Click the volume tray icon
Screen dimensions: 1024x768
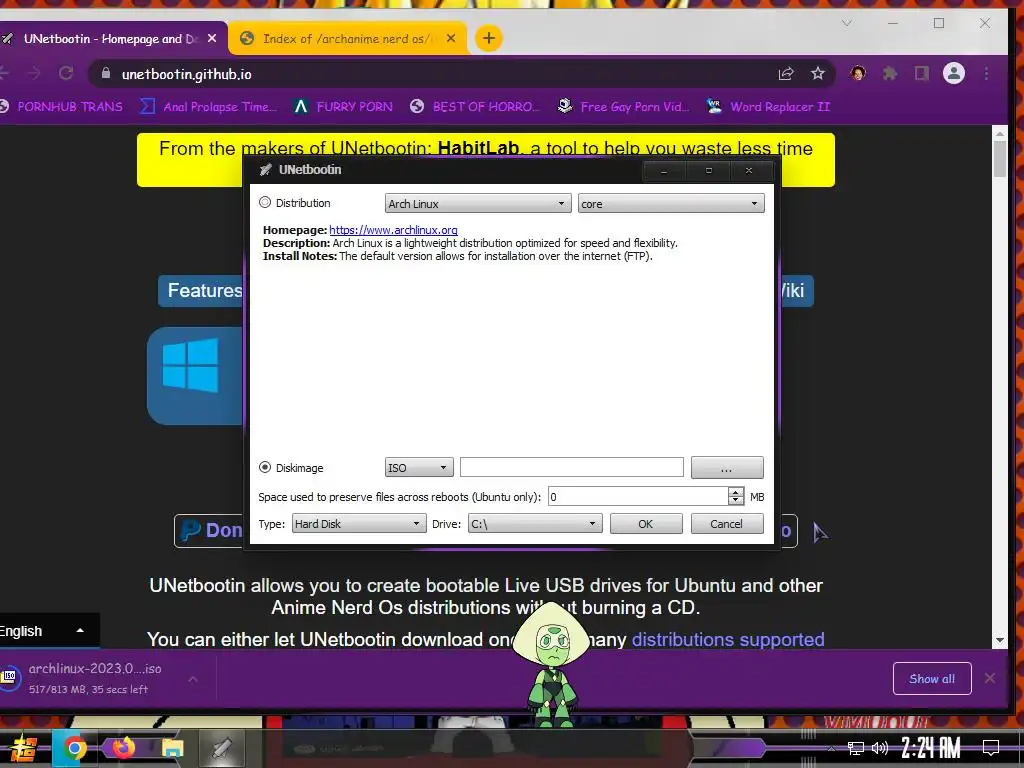coord(880,748)
